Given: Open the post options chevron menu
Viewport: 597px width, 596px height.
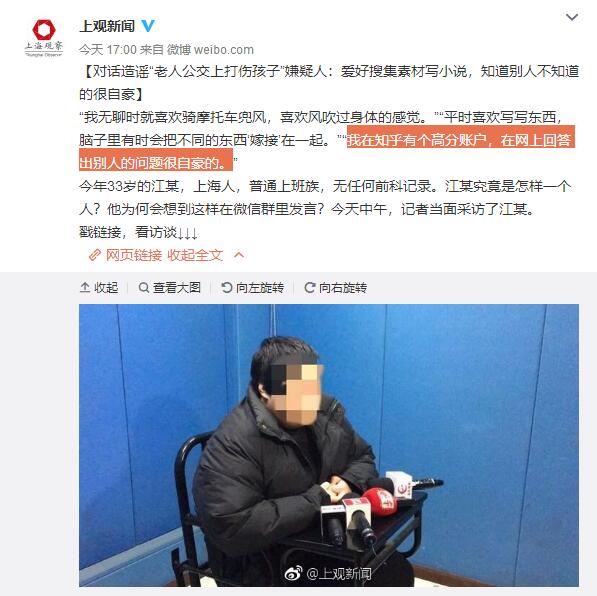Looking at the screenshot, I should tap(572, 17).
